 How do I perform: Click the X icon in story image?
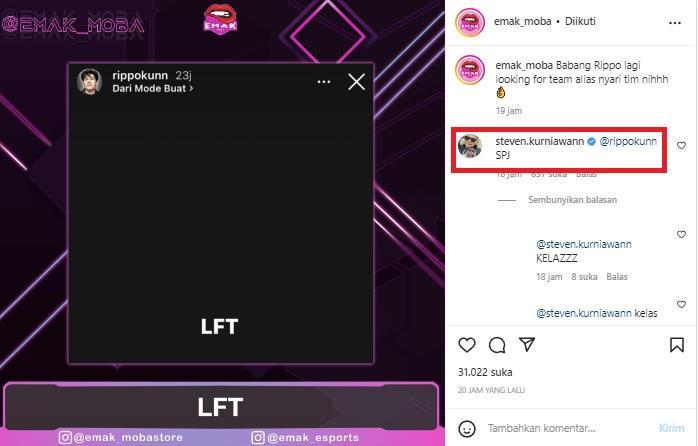click(x=356, y=82)
